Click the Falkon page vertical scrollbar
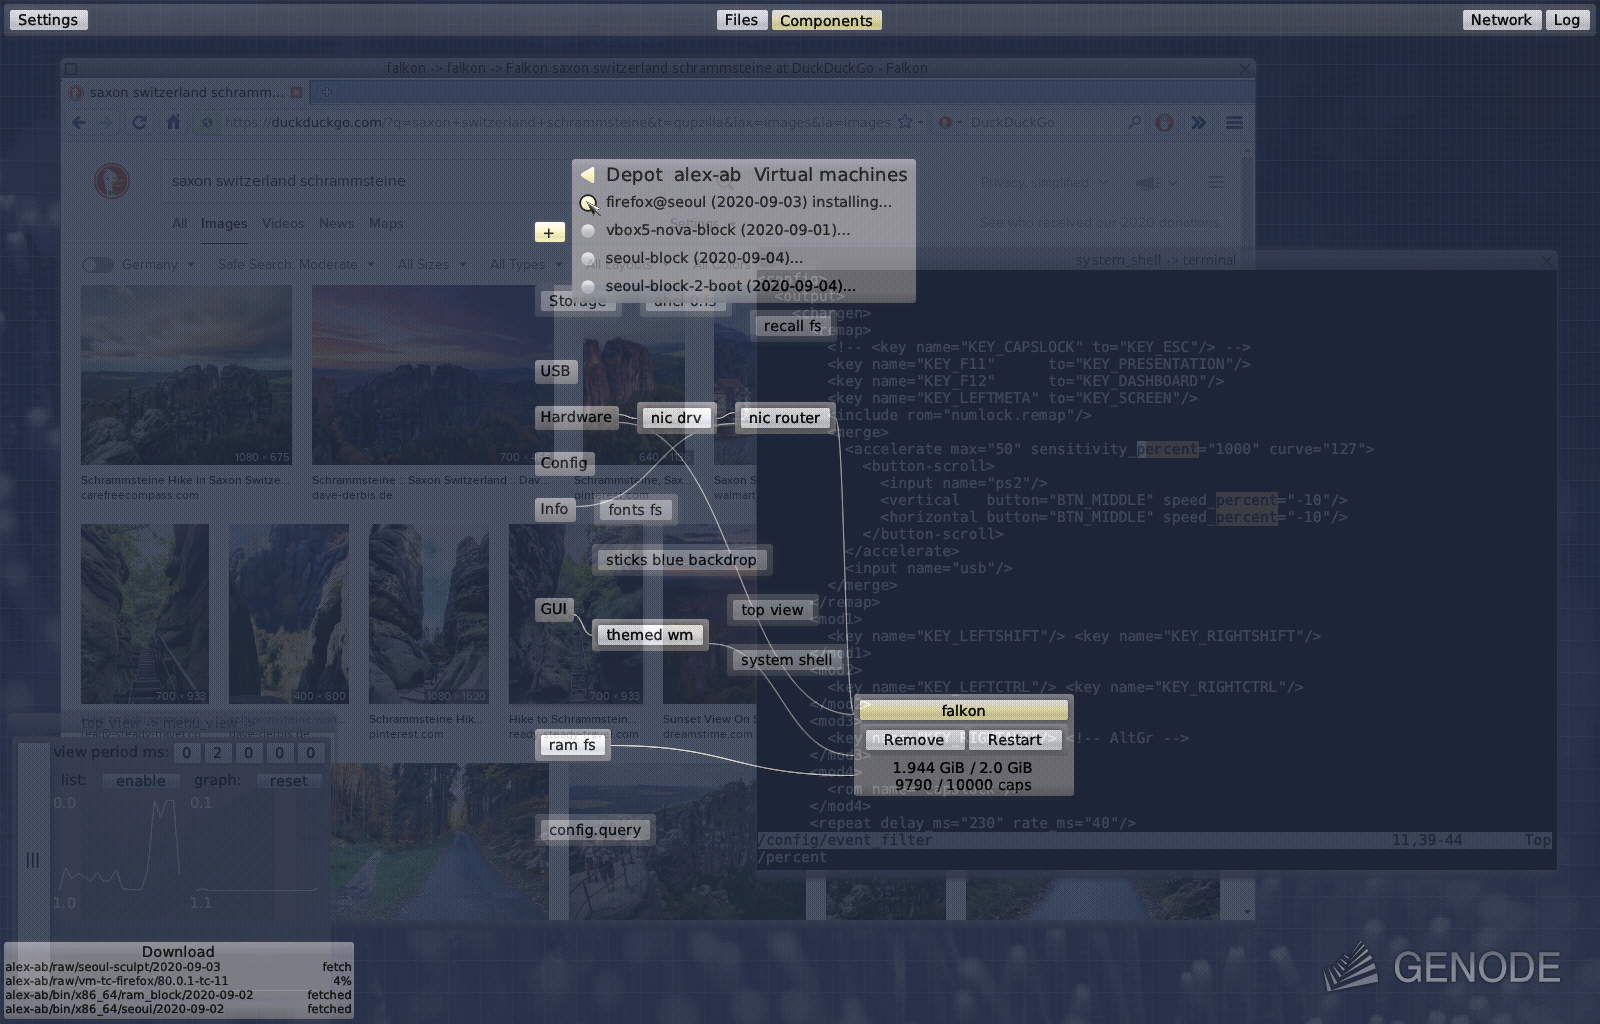This screenshot has width=1600, height=1024. 1246,530
